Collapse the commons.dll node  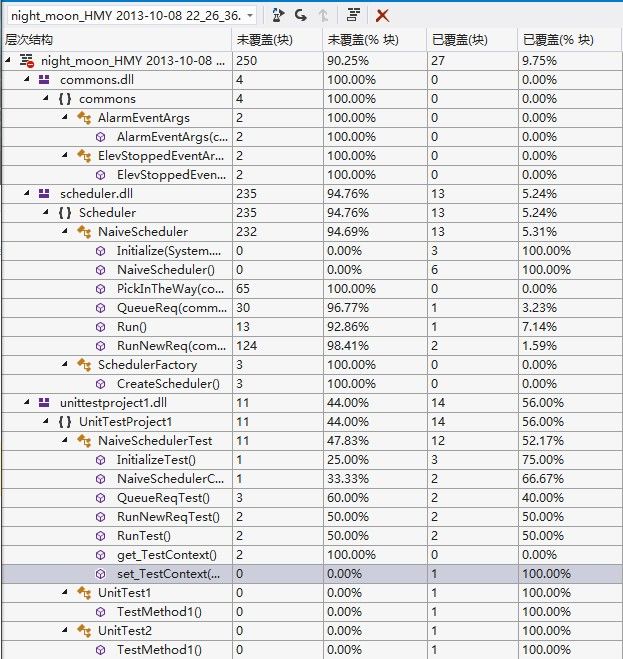[27, 79]
